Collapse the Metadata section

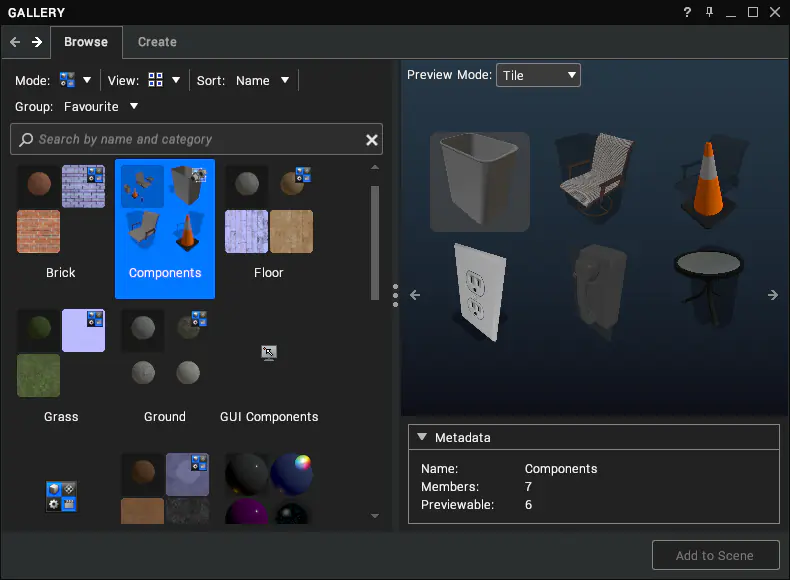(422, 437)
